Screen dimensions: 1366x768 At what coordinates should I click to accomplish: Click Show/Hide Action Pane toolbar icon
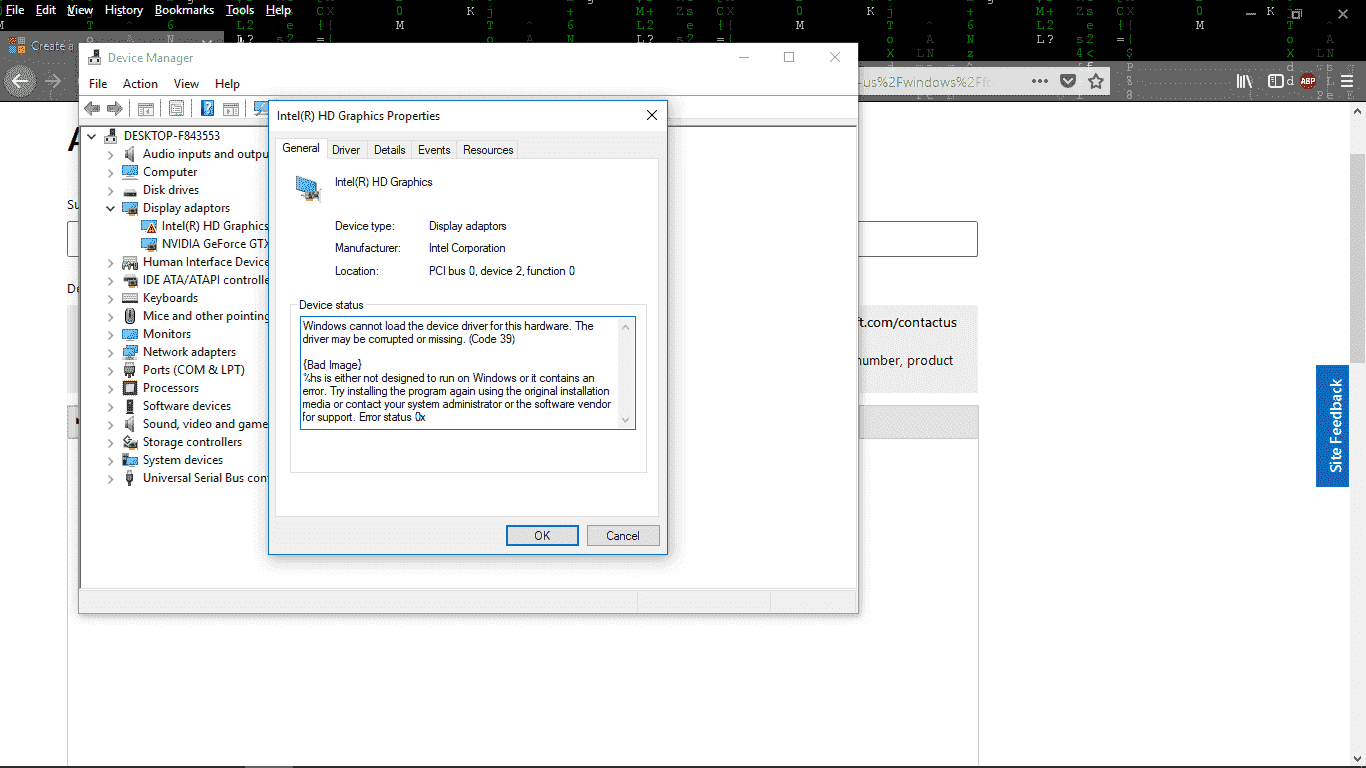231,108
